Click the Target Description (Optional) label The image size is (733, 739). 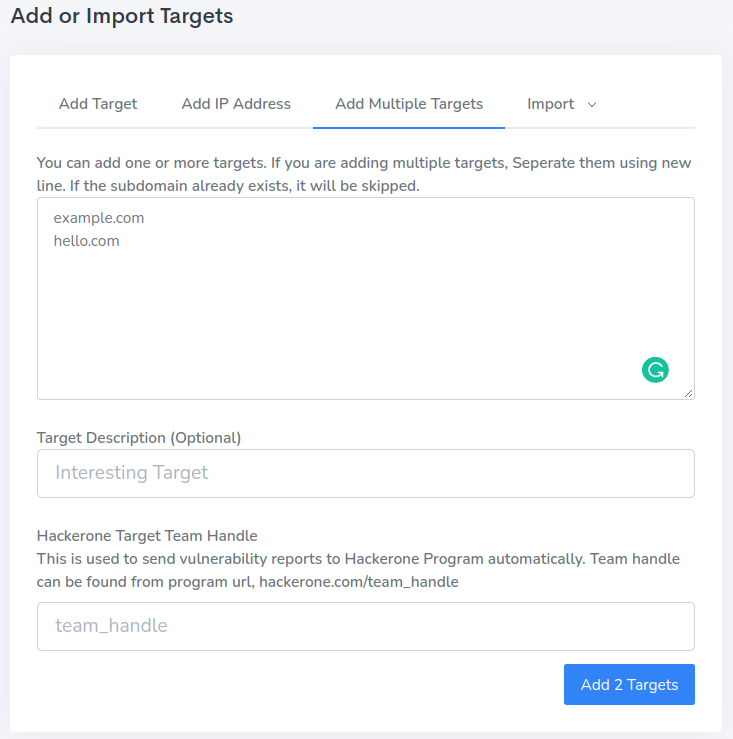coord(139,437)
